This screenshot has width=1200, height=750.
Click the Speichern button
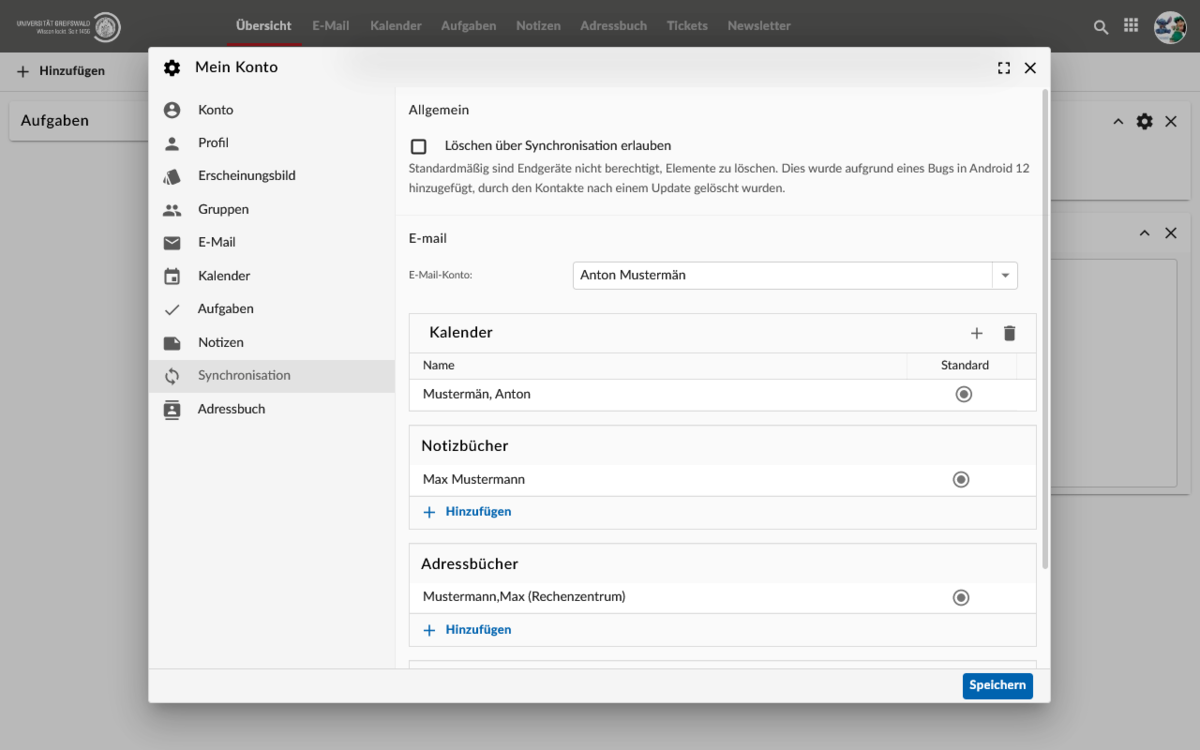point(997,685)
